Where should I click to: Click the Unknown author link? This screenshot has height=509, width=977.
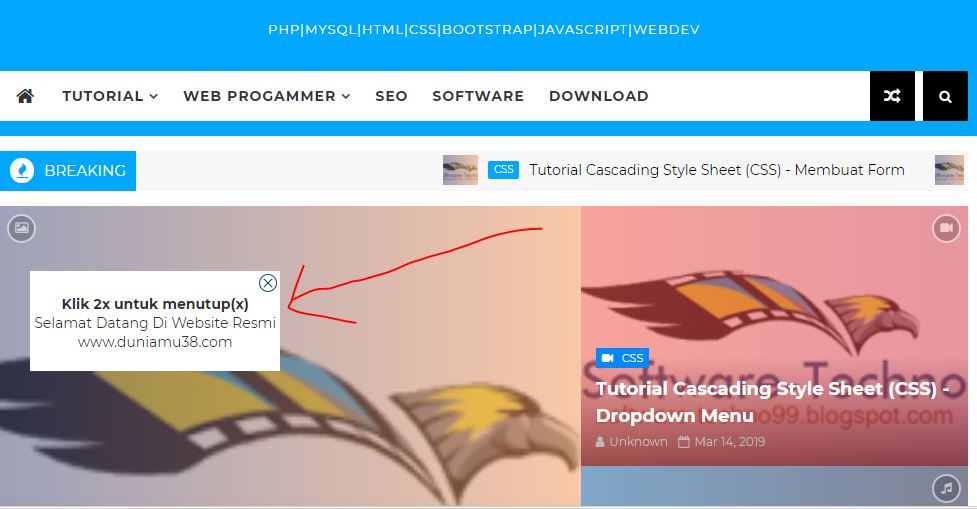(x=631, y=442)
